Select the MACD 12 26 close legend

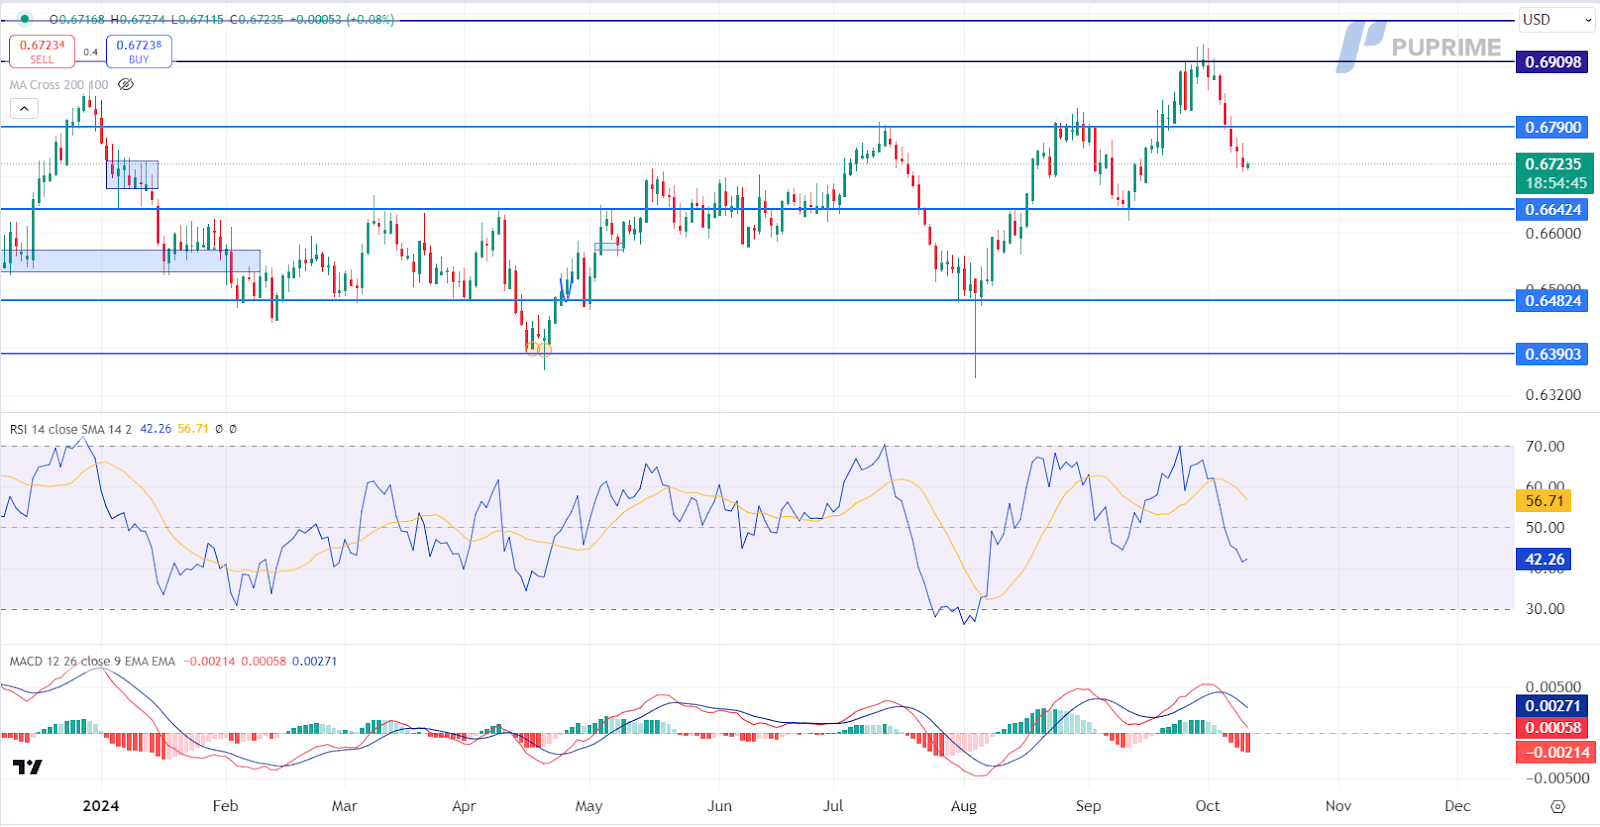click(92, 661)
